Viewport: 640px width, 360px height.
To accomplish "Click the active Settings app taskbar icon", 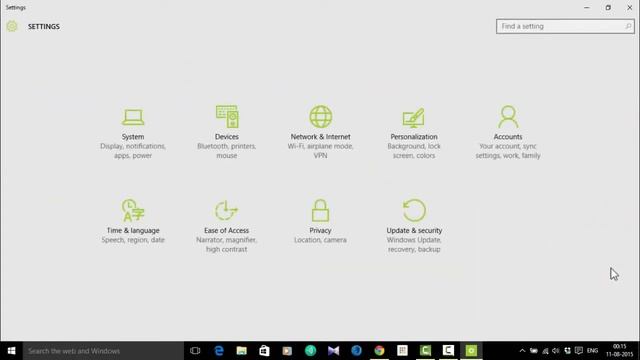I will pos(471,351).
